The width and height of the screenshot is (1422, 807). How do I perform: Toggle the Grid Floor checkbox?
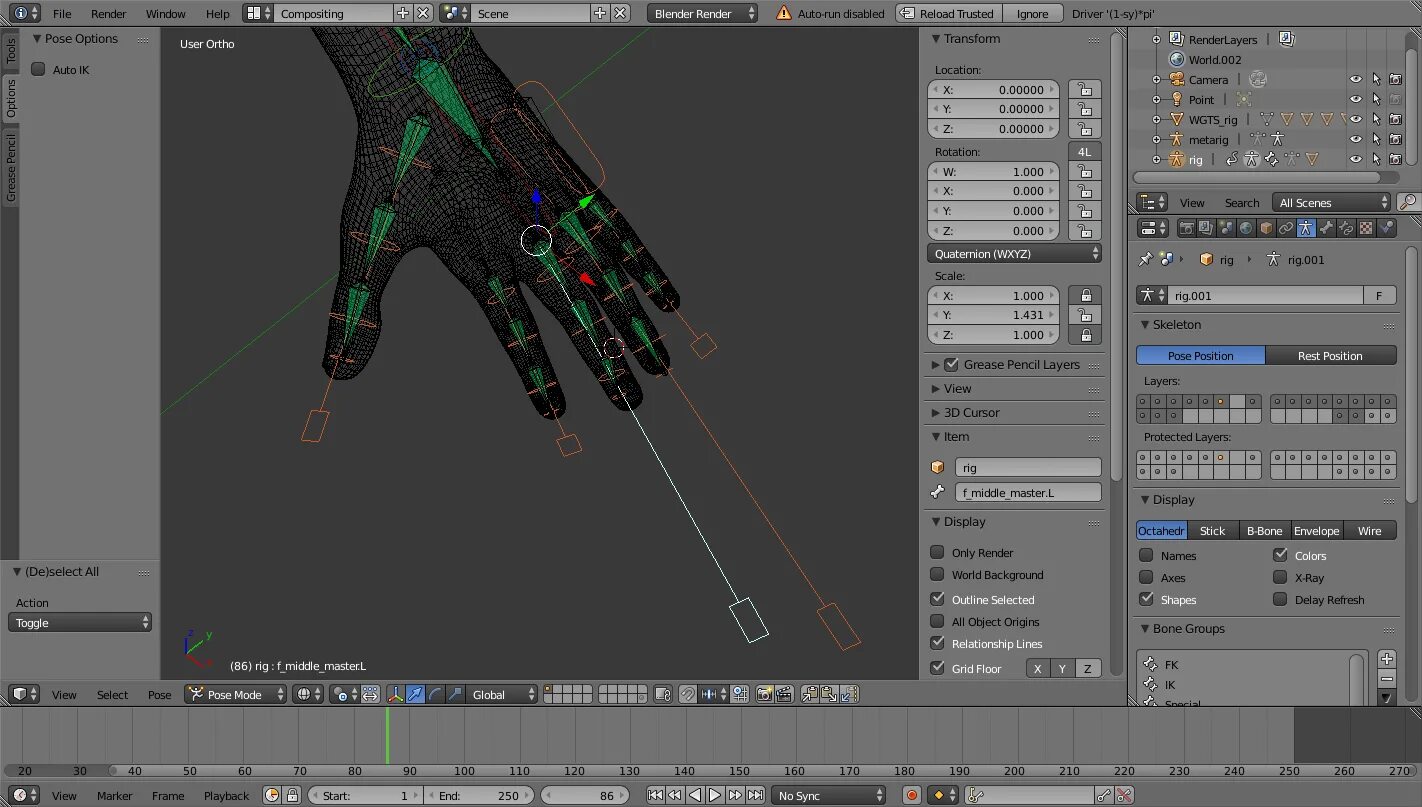point(937,668)
